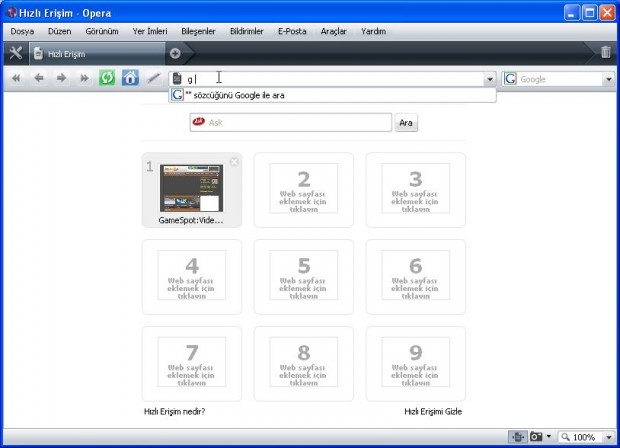Open the Bildirimler menu

coord(247,32)
